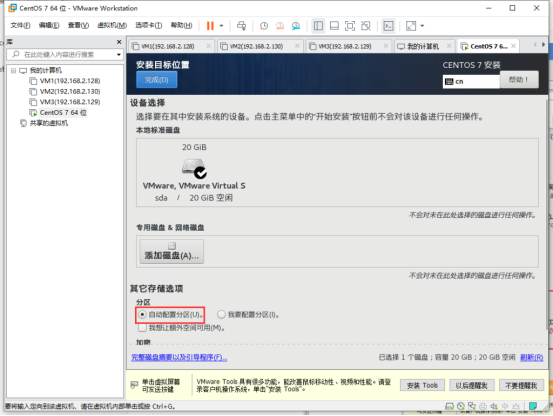Click the network adapter status bar icon
The image size is (553, 416).
(472, 406)
